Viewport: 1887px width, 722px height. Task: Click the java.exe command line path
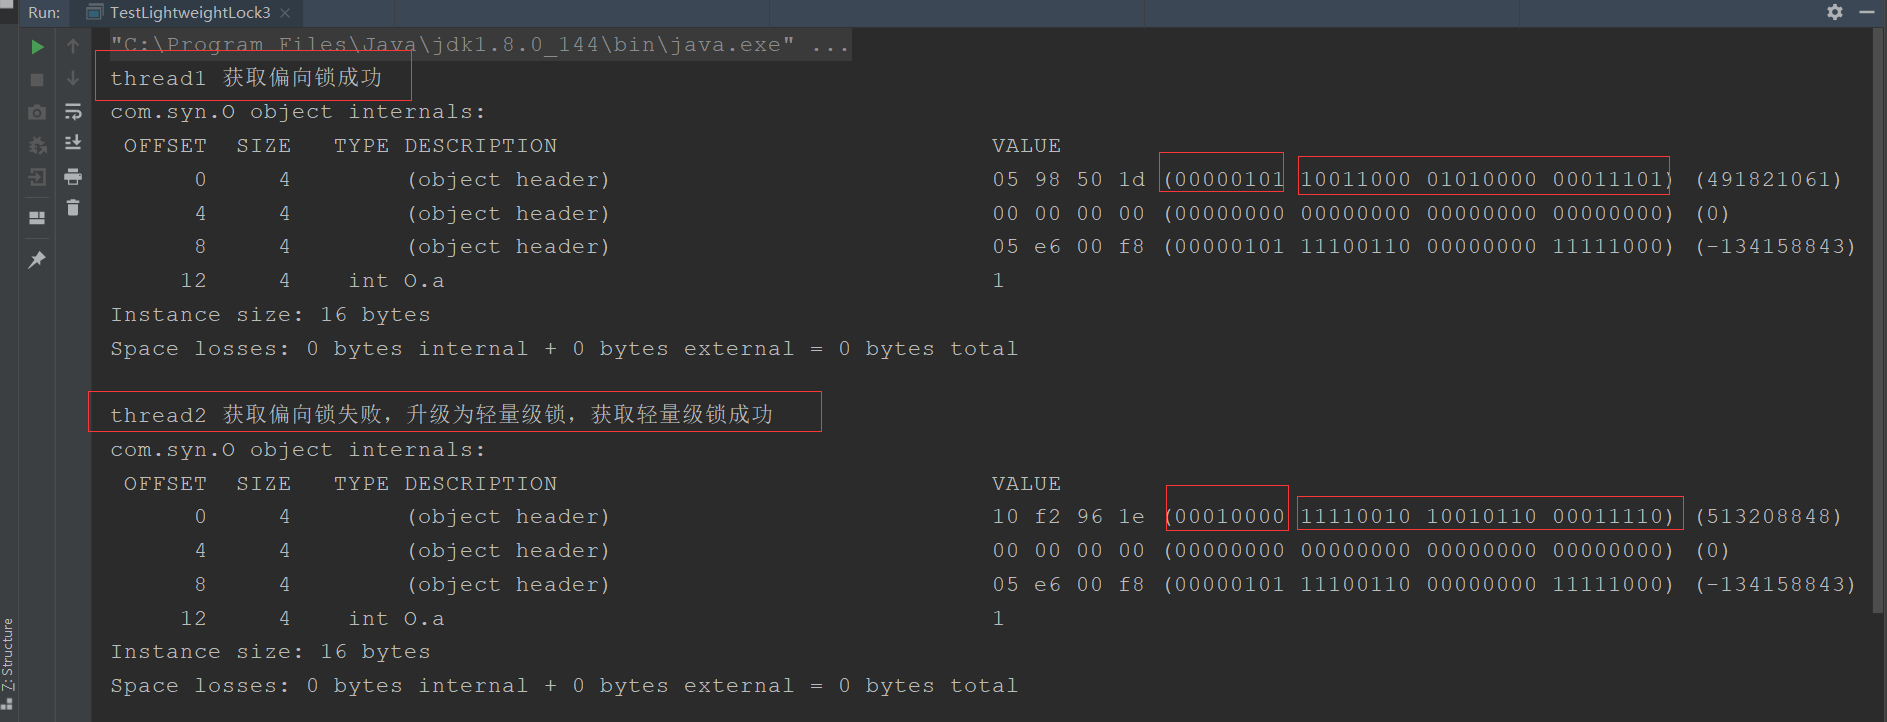click(480, 45)
